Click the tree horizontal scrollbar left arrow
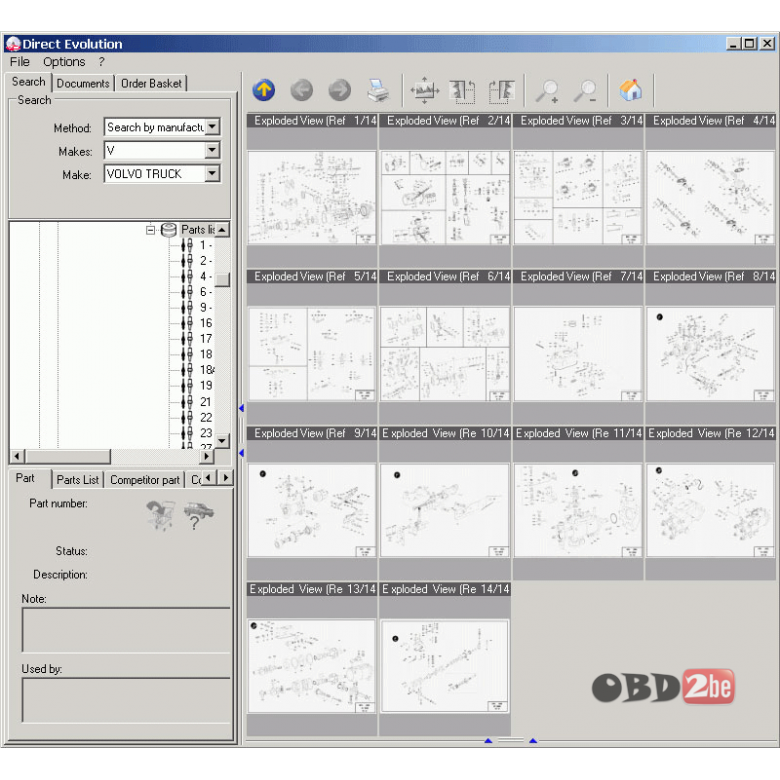The image size is (780, 780). 17,456
